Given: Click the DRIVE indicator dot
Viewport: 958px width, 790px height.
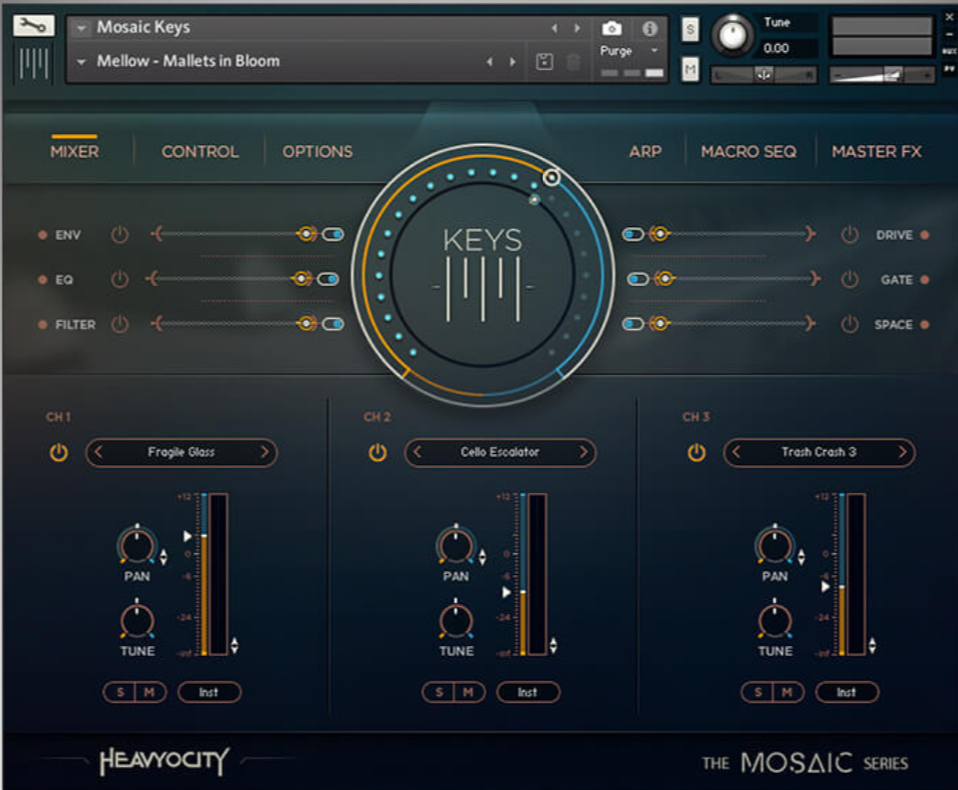Looking at the screenshot, I should 924,235.
